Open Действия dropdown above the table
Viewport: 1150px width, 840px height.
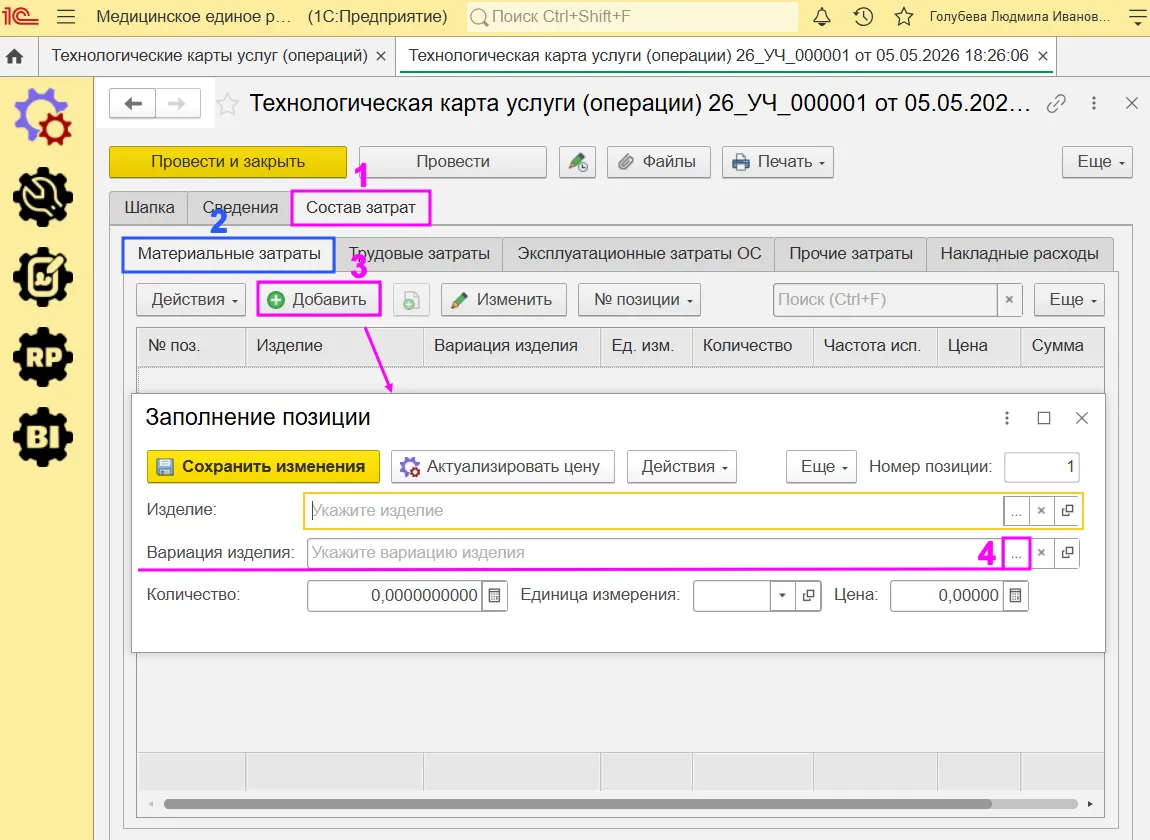tap(191, 300)
